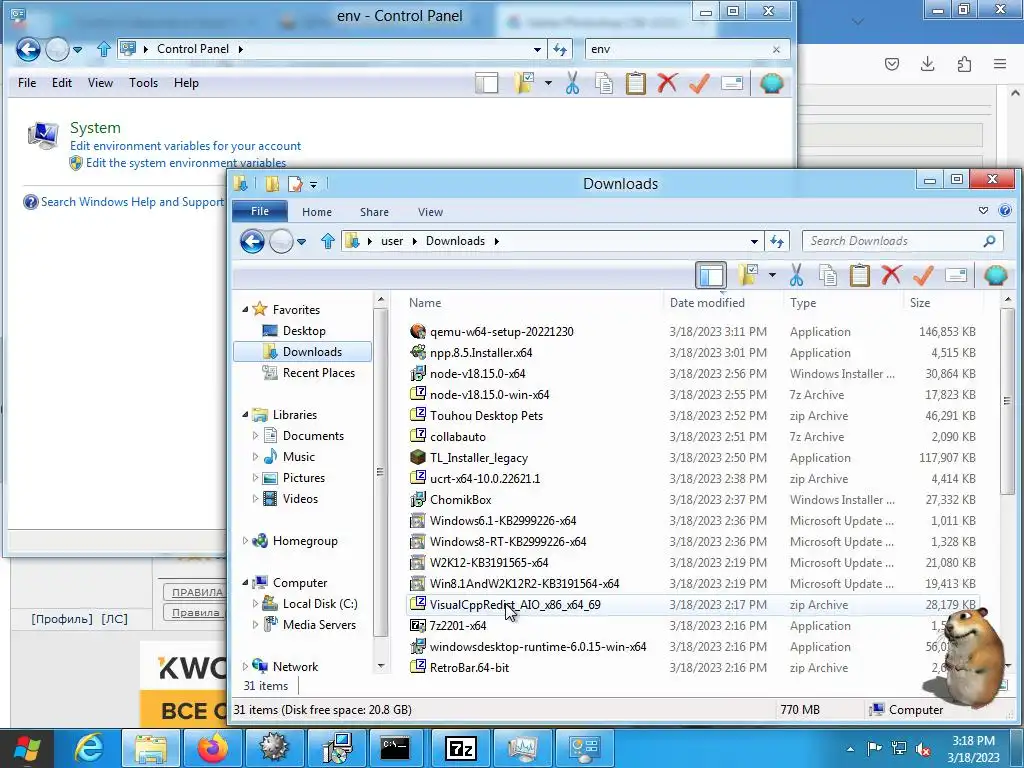
Task: Select npp.8.5.Installer.x64 file
Action: pyautogui.click(x=481, y=353)
